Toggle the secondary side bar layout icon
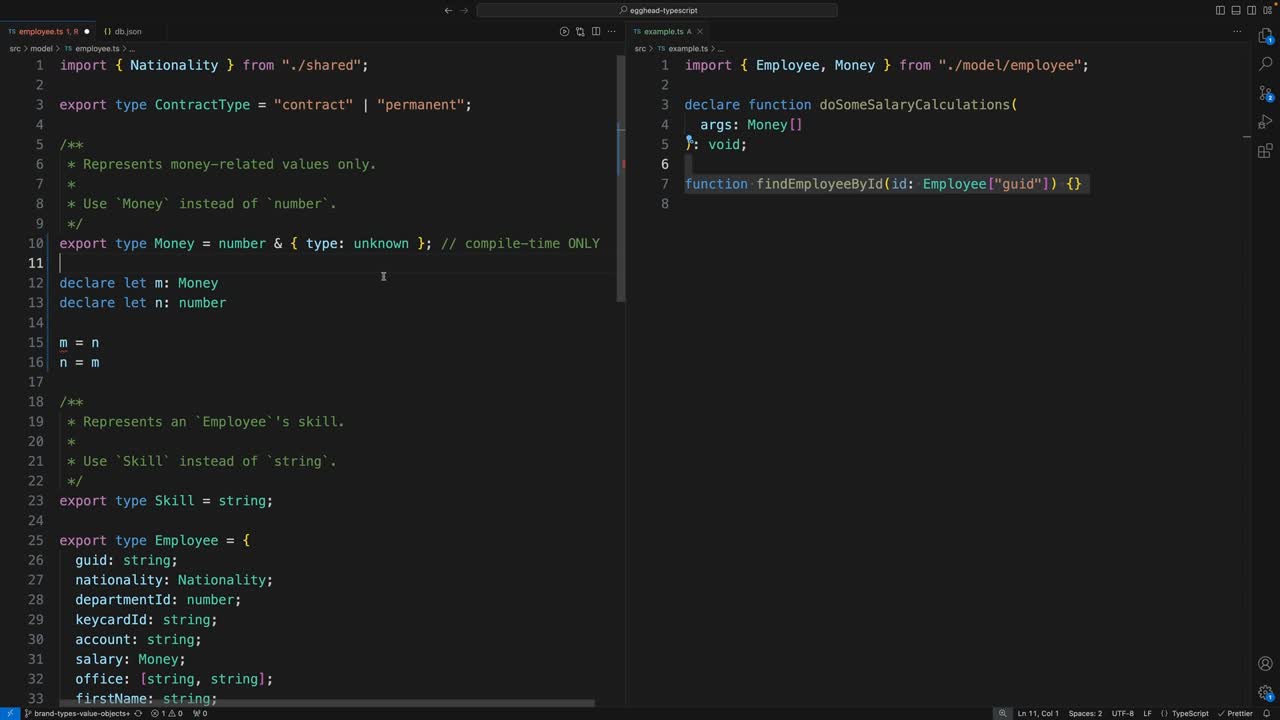The height and width of the screenshot is (720, 1280). click(x=1251, y=10)
